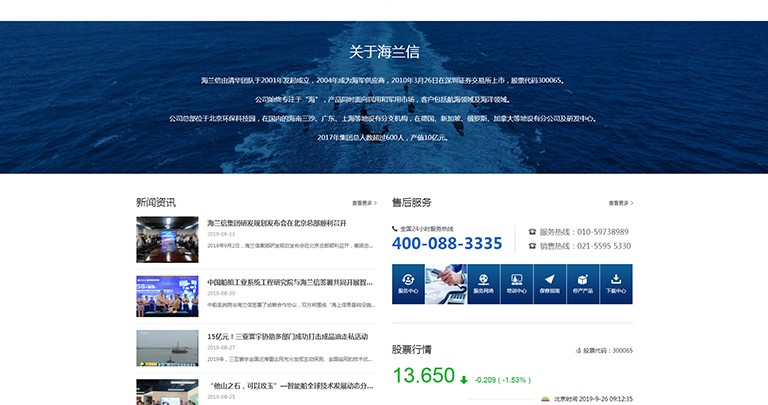This screenshot has width=768, height=405.
Task: Open the "他山之石，可以攻玉" article link
Action: coord(290,385)
